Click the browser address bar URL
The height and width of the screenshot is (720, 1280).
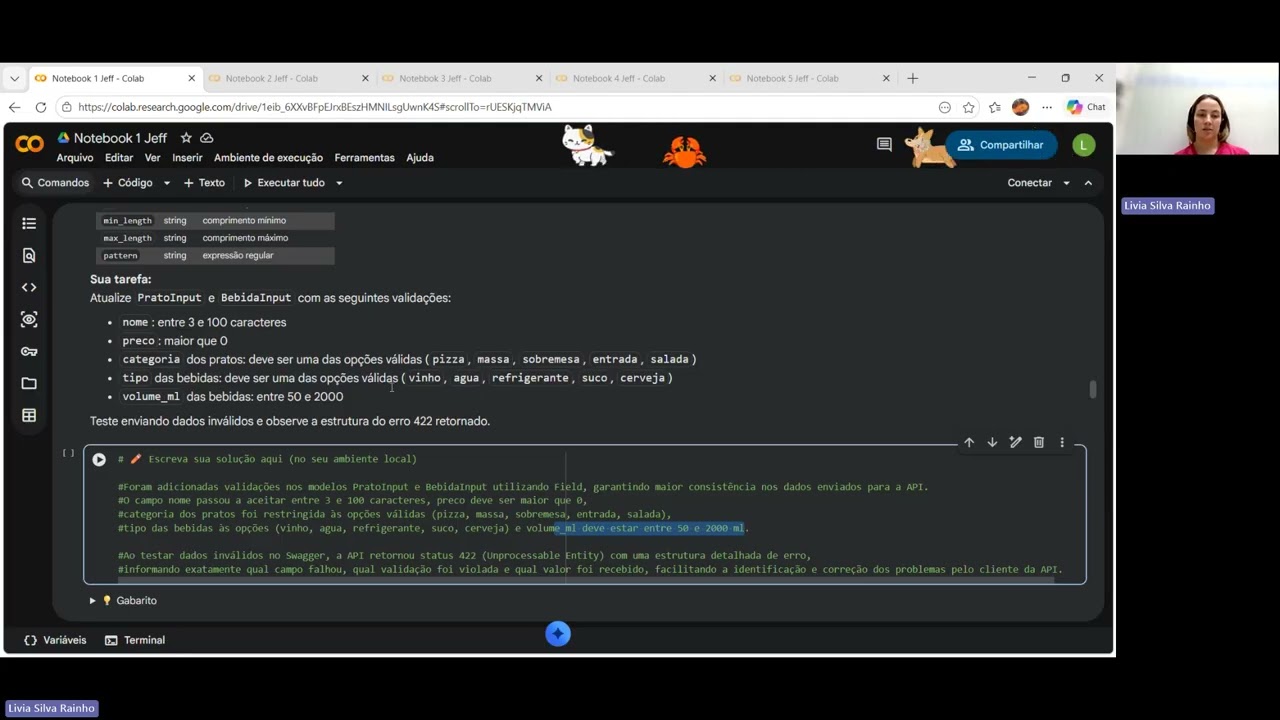point(314,107)
